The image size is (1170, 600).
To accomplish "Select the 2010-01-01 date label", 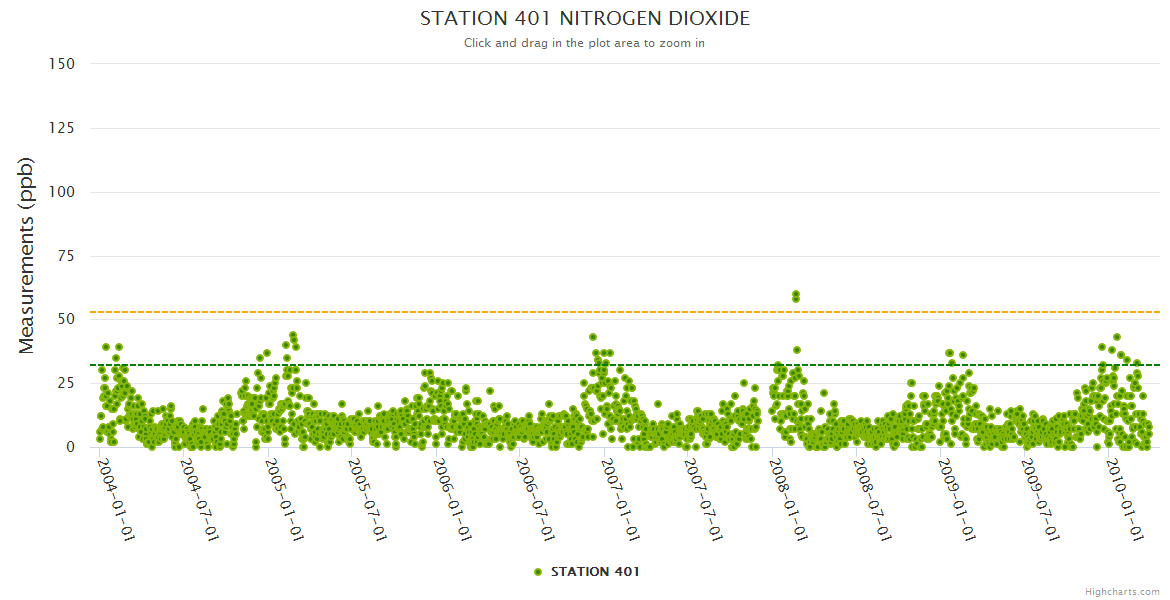I will click(1125, 499).
